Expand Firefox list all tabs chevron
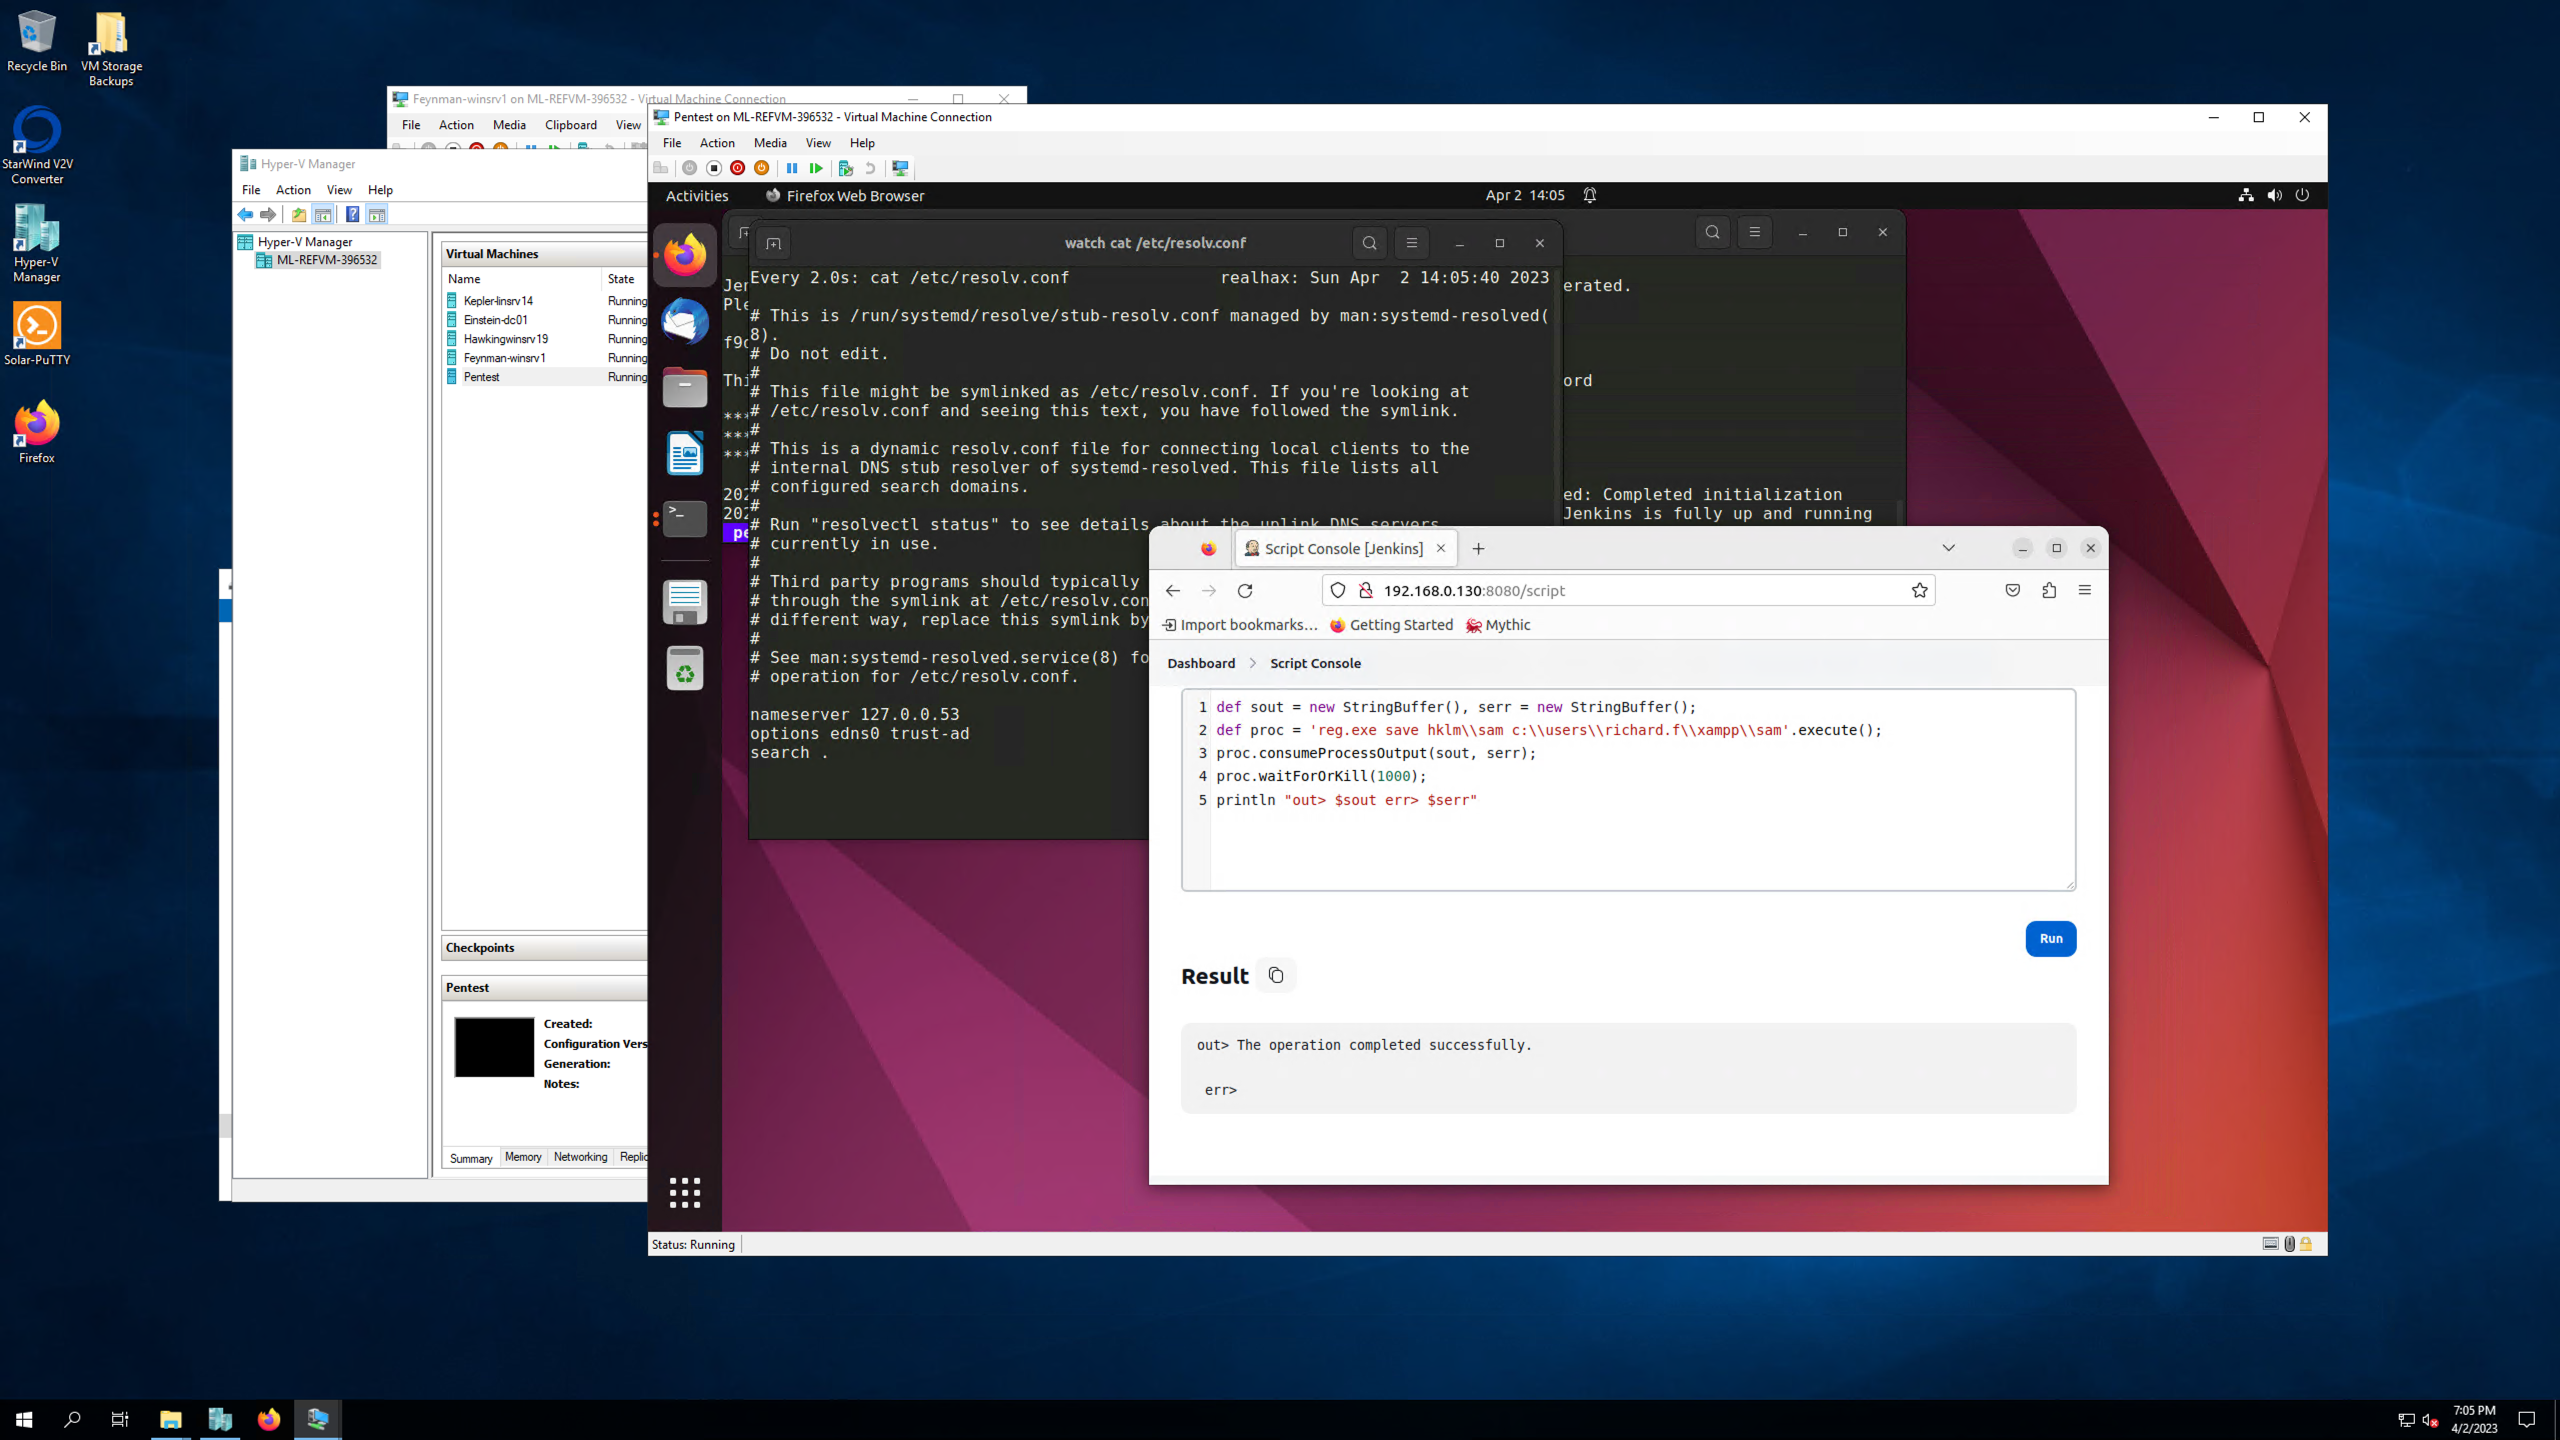 click(1948, 548)
